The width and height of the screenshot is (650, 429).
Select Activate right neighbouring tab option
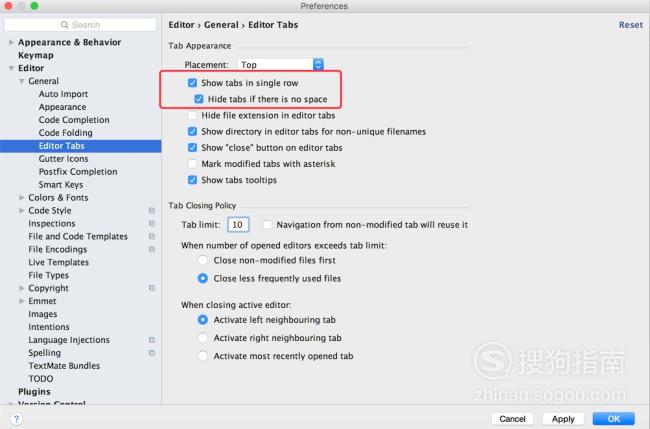coord(203,338)
